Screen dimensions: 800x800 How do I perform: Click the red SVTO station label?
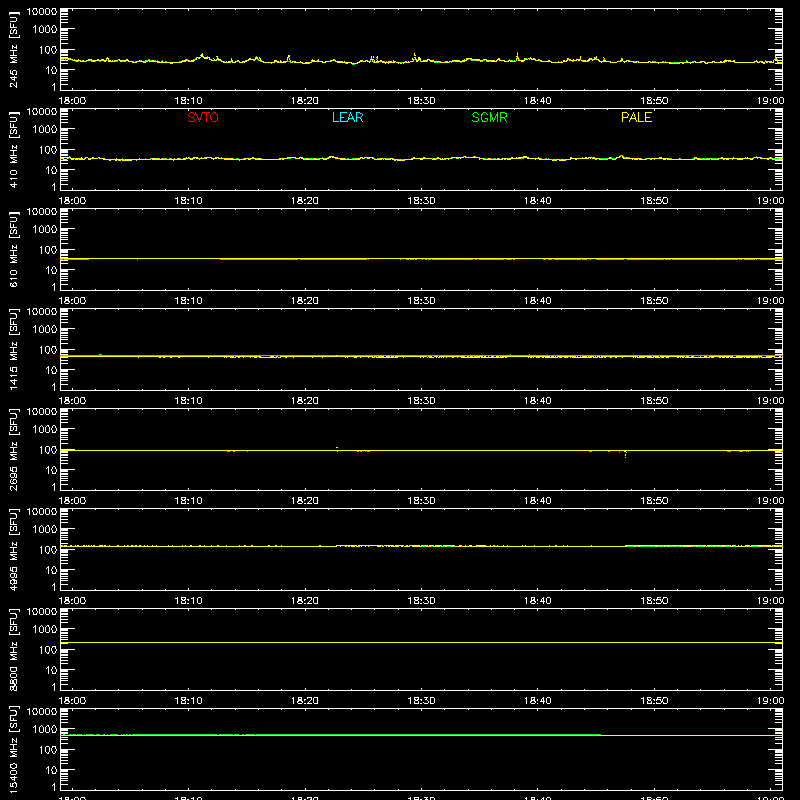coord(203,117)
